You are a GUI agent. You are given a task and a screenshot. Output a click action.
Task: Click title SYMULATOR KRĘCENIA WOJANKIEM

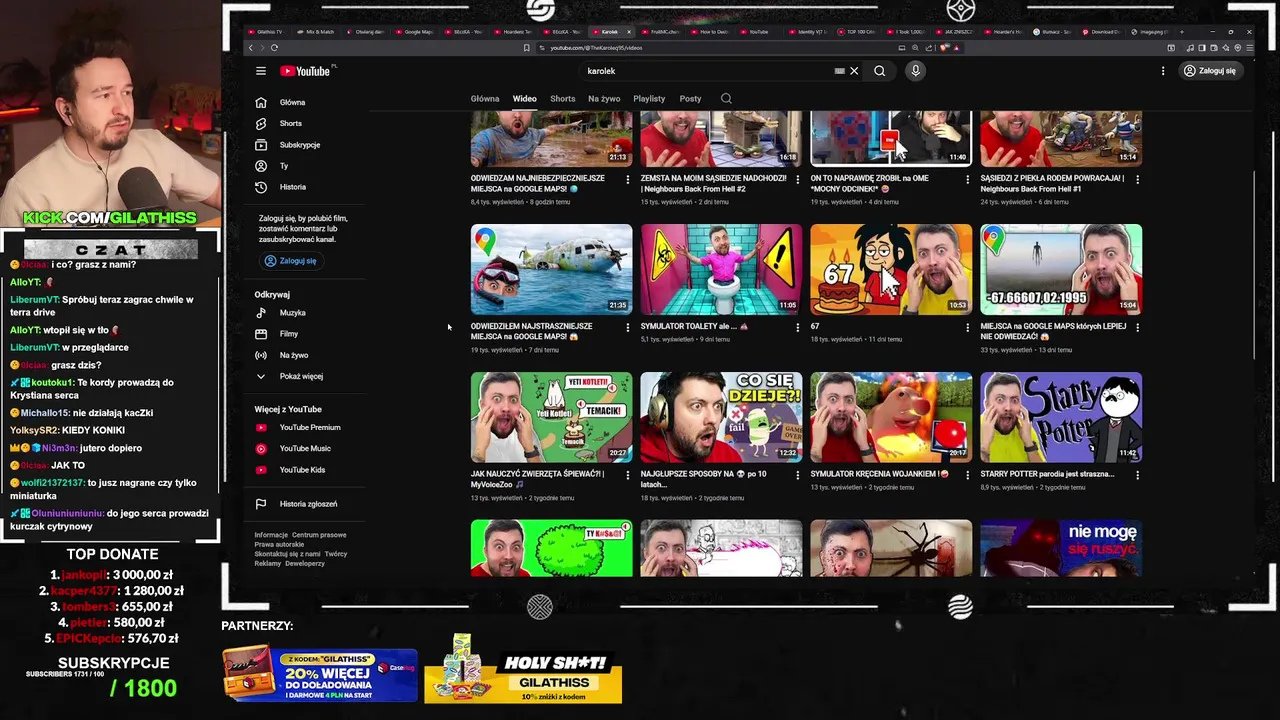point(879,474)
